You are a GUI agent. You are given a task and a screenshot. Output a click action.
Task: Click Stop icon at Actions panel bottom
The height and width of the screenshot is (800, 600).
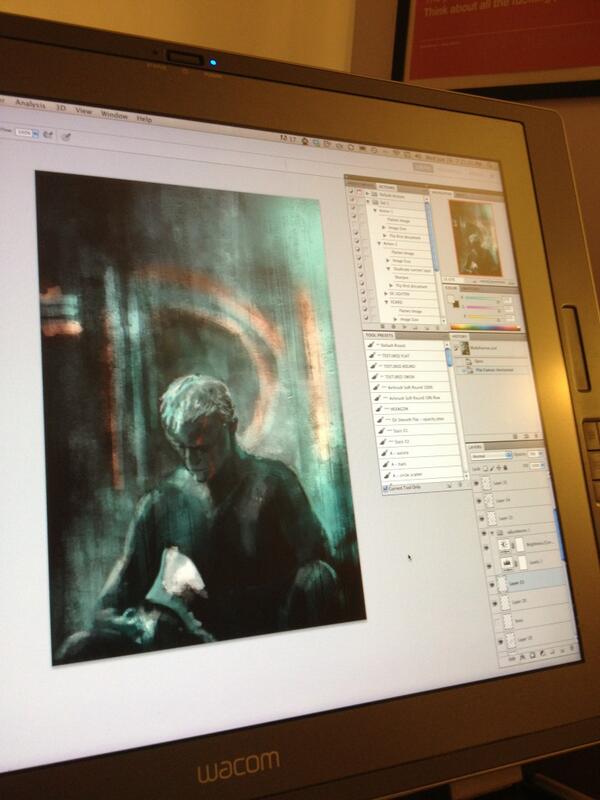(x=384, y=326)
